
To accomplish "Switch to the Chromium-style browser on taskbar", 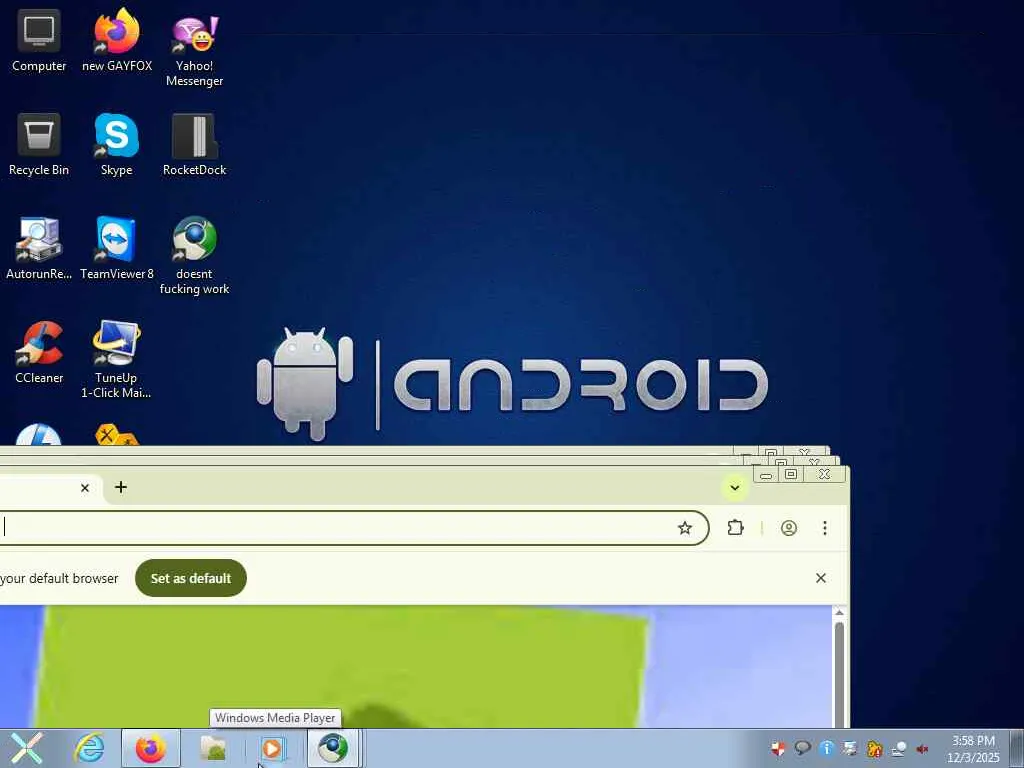I will click(x=333, y=748).
